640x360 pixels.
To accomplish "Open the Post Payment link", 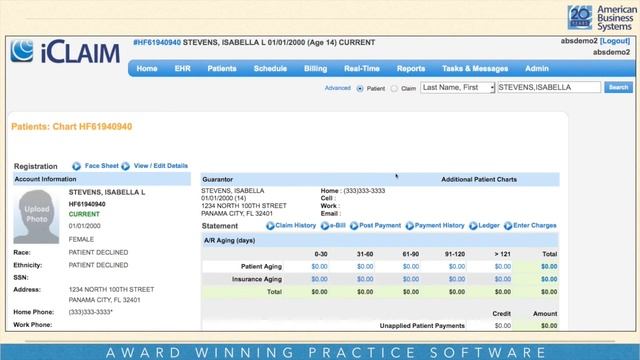I will click(x=380, y=225).
